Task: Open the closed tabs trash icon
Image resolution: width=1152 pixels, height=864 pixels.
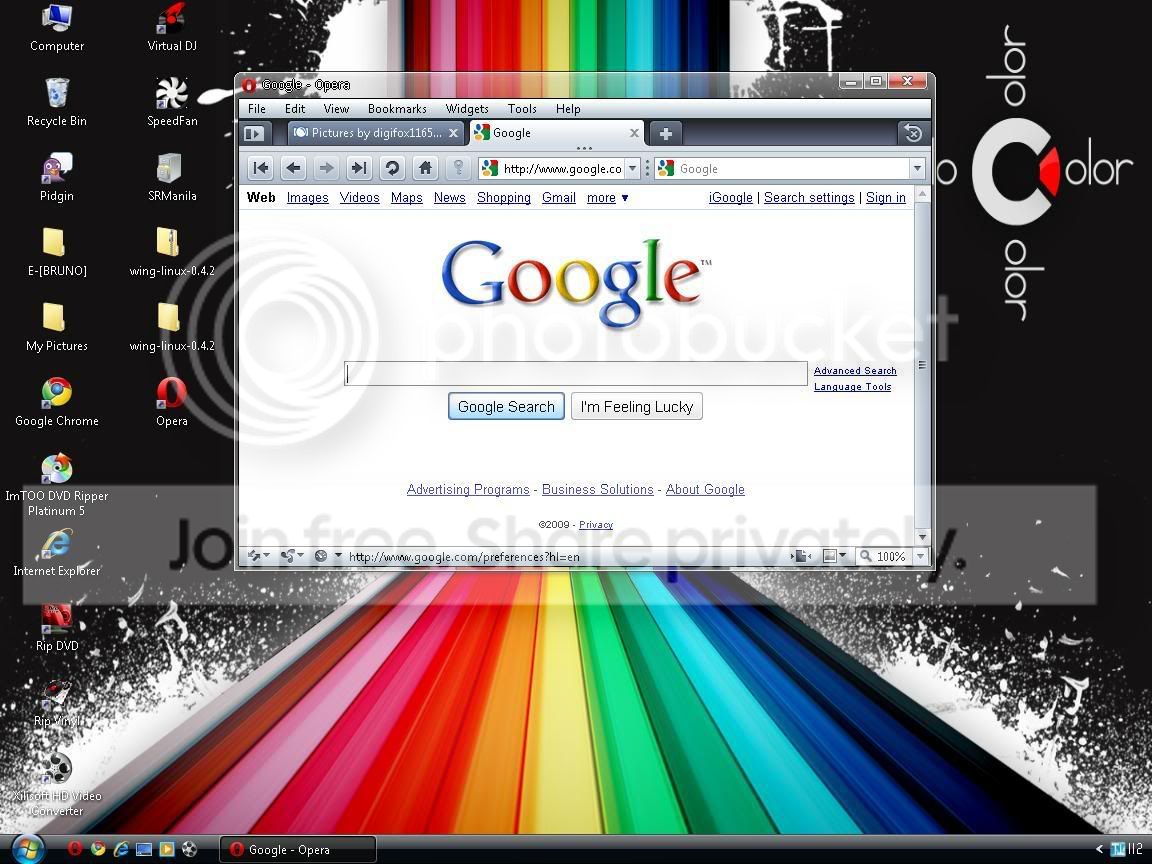Action: (x=913, y=134)
